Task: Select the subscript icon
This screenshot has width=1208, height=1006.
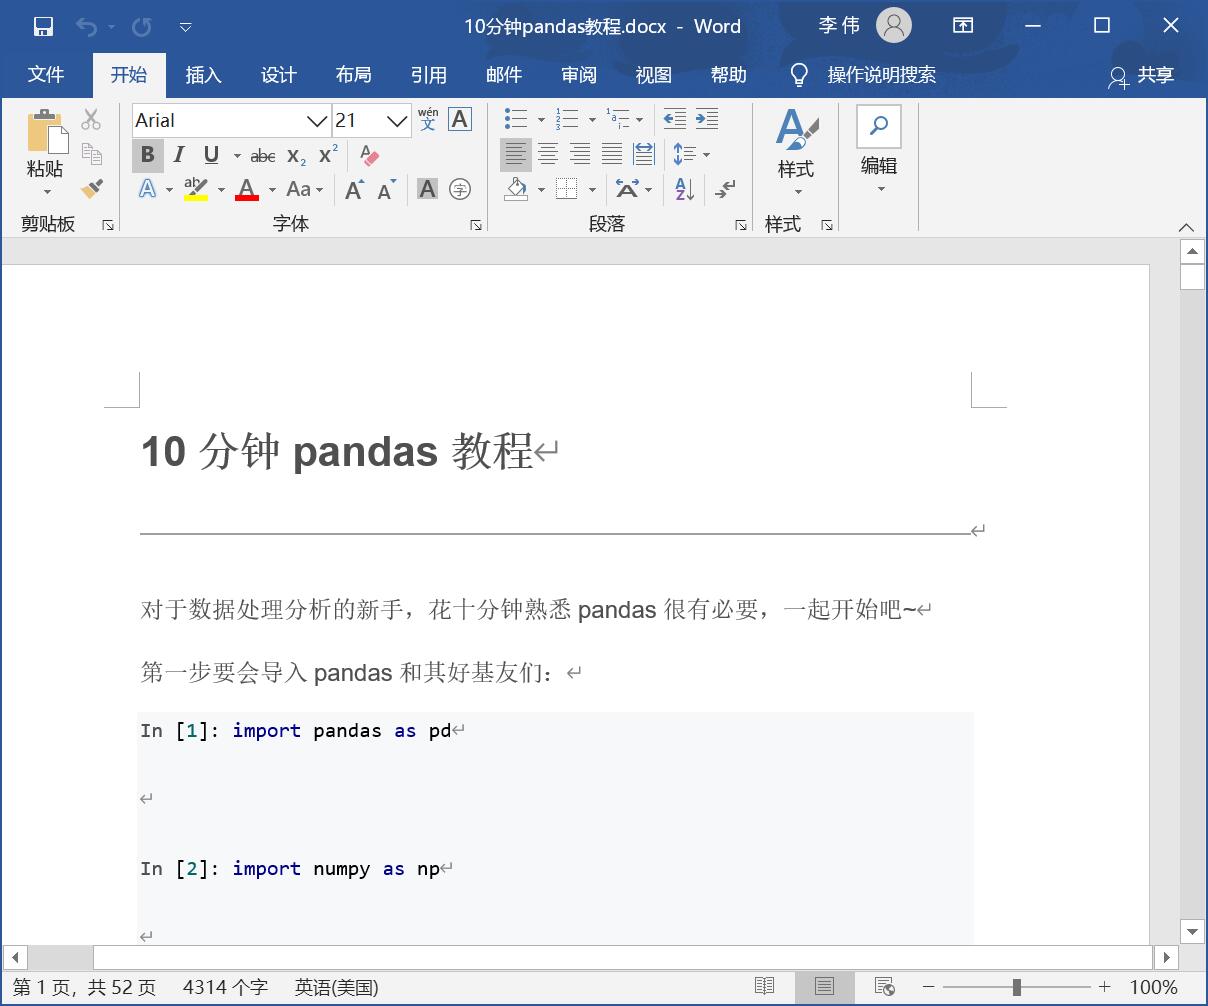Action: pos(294,155)
